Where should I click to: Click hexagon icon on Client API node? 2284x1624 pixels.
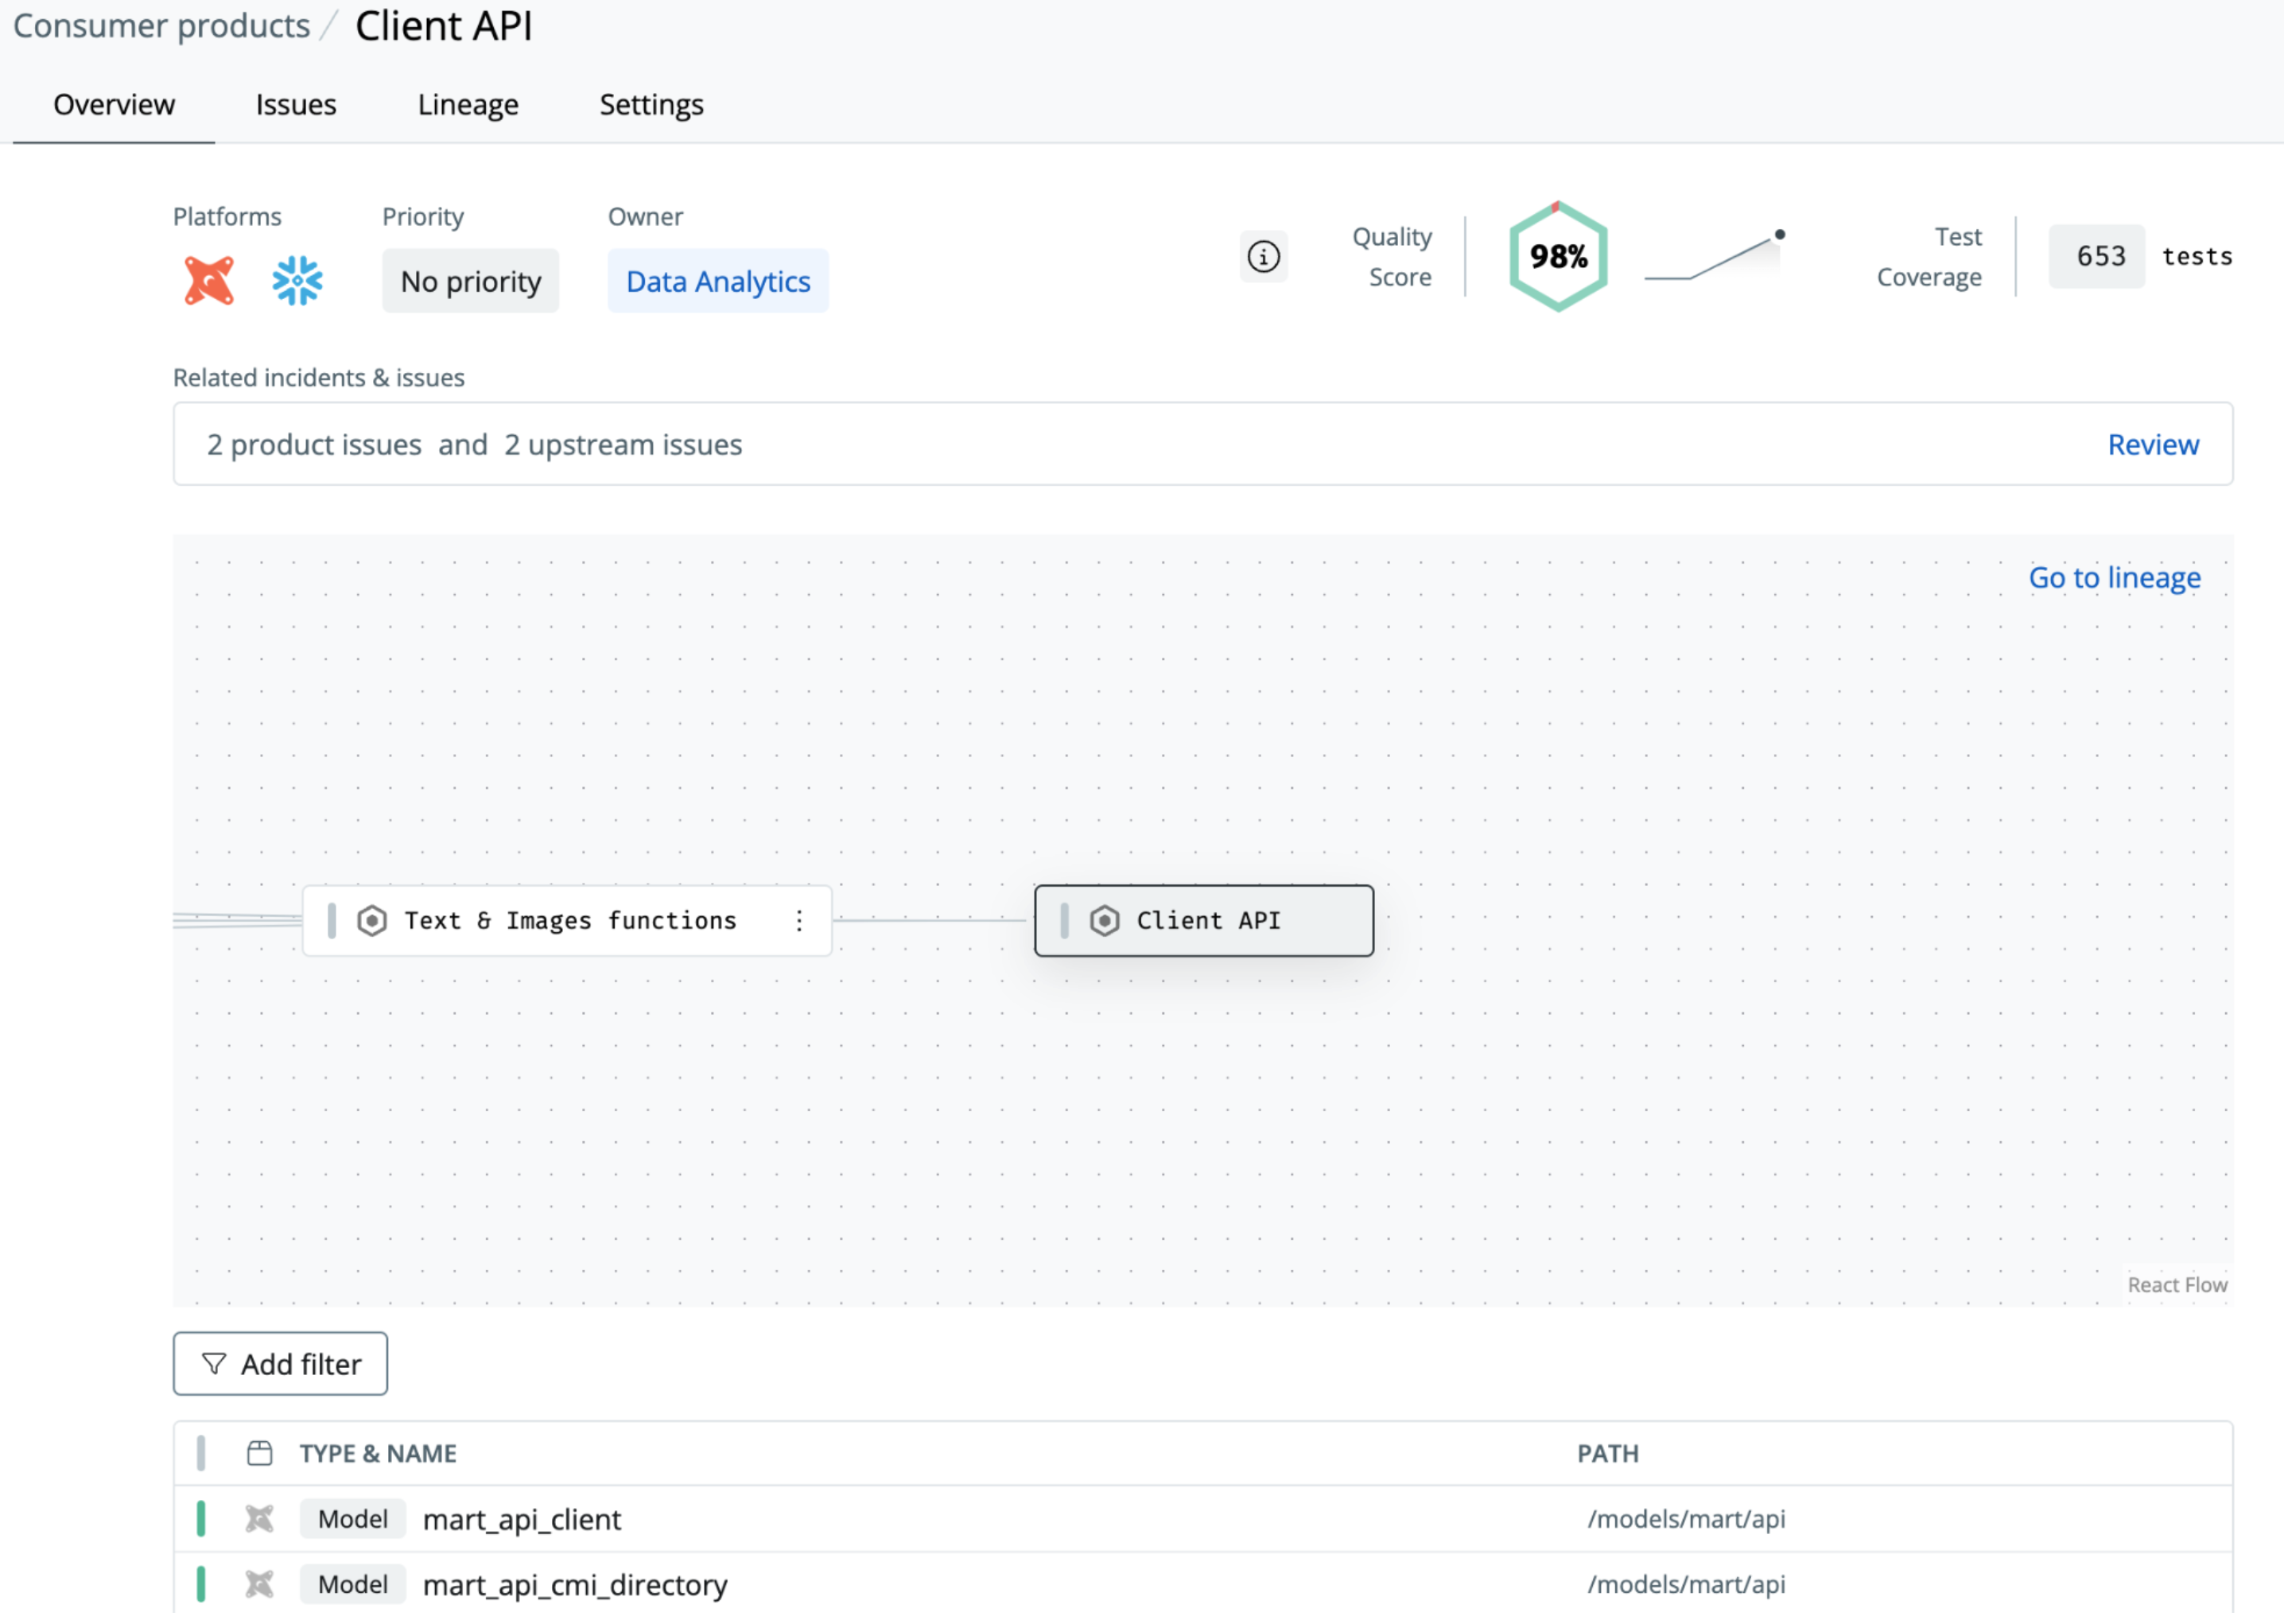(x=1104, y=920)
